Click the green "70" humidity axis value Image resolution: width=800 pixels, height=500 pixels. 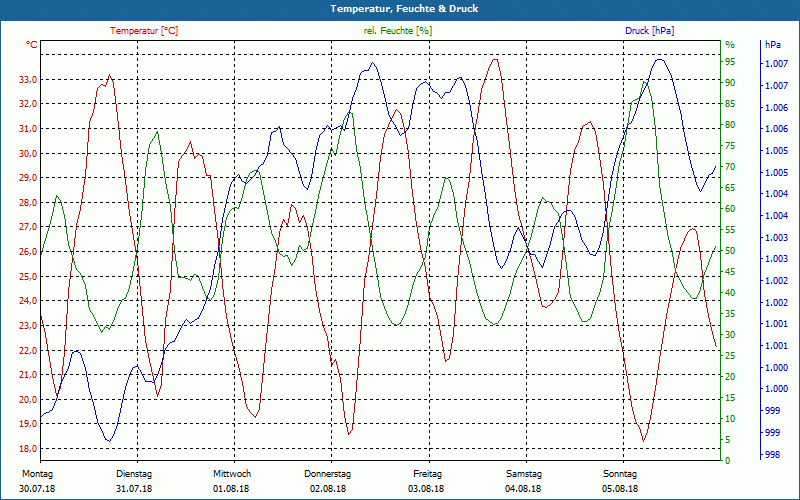[x=730, y=167]
